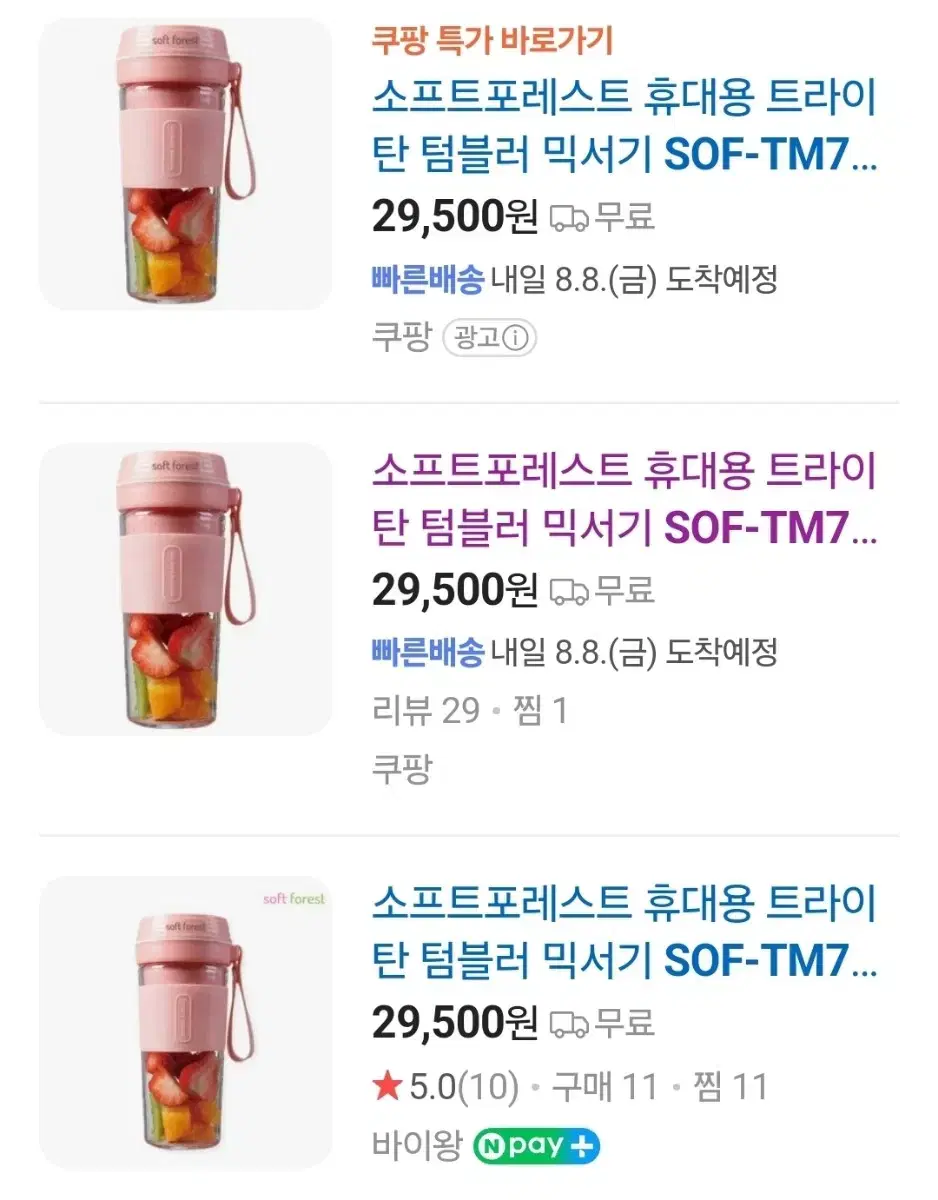Click 빠른배송 label in the first listing
938x1200 pixels.
tap(427, 280)
